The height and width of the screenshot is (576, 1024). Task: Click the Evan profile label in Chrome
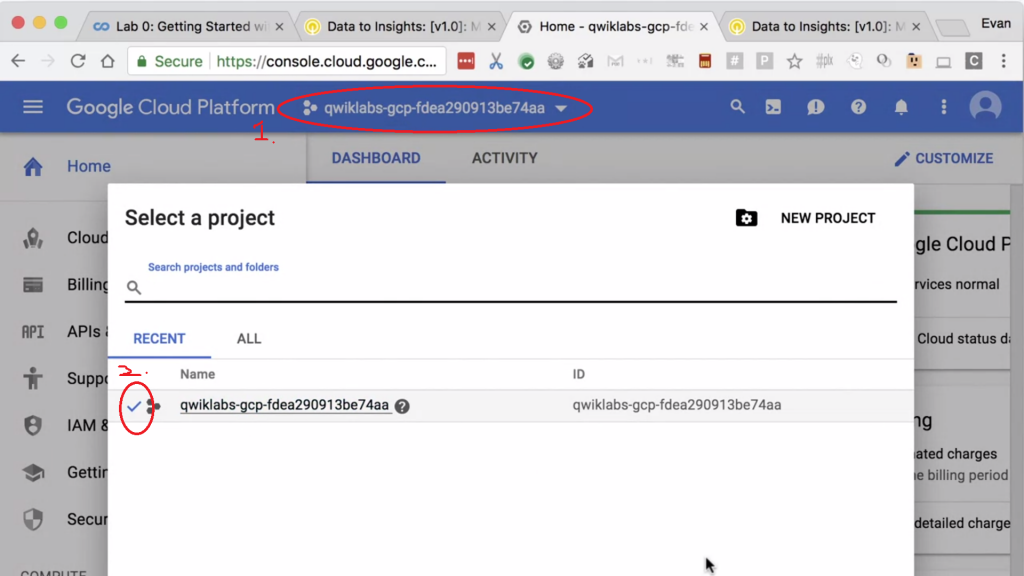[x=996, y=24]
